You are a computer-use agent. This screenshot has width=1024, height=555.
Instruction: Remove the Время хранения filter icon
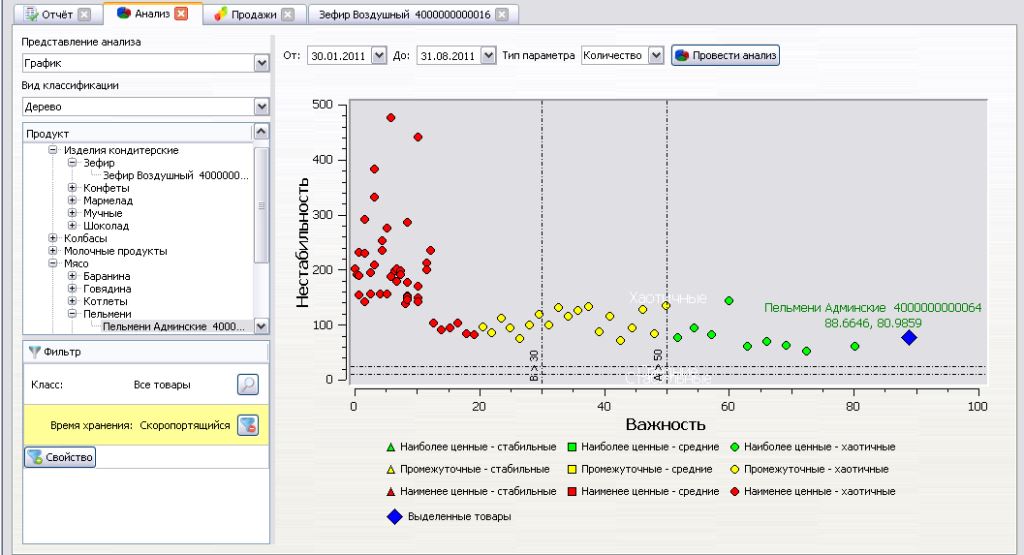click(248, 425)
